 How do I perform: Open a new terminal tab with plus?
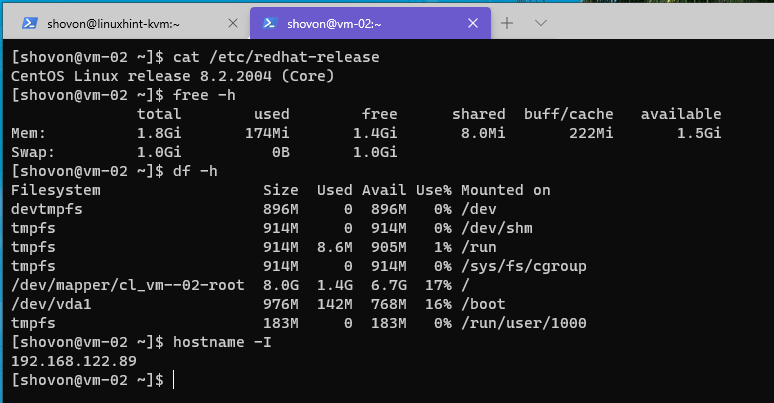(507, 22)
